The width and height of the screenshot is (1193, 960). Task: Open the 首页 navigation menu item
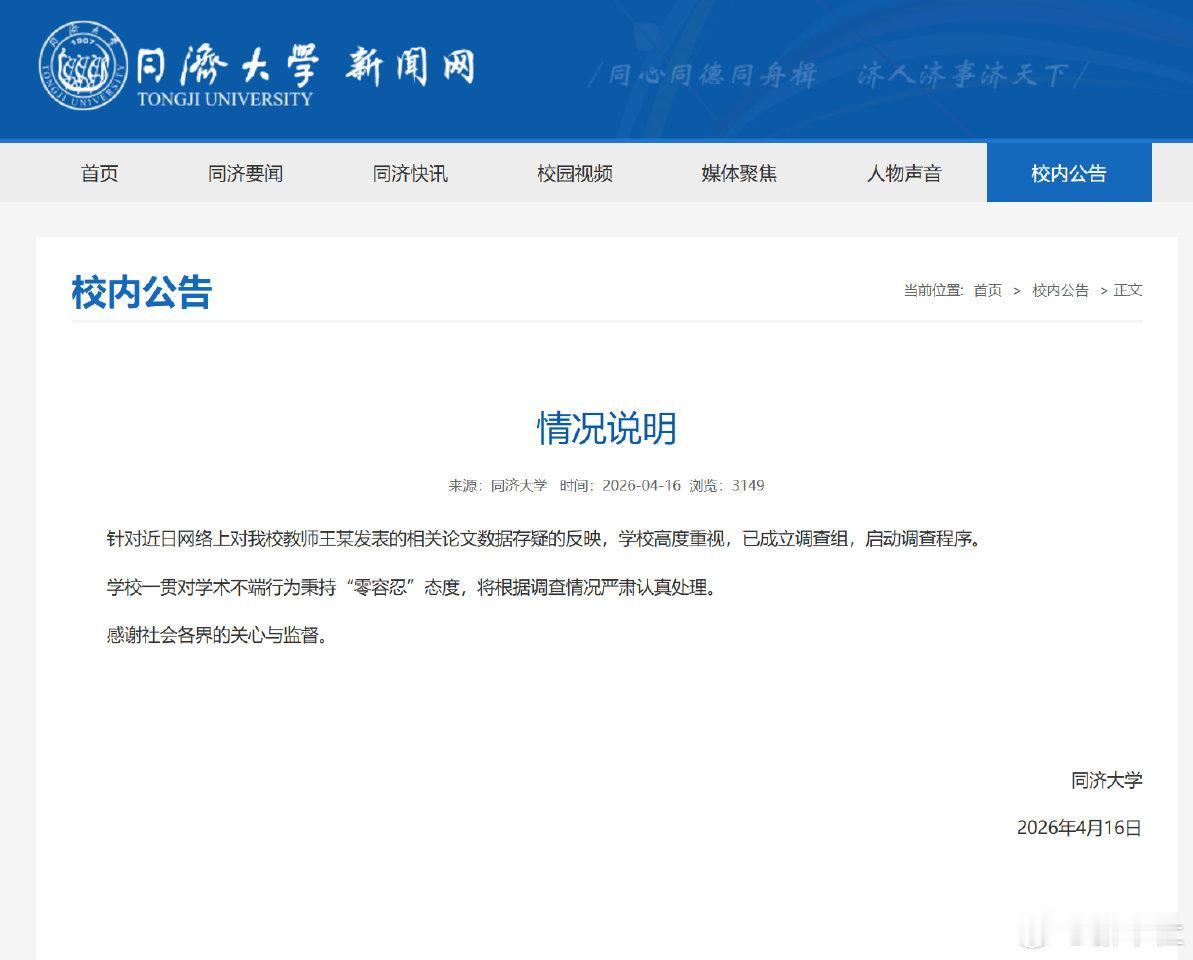tap(98, 173)
